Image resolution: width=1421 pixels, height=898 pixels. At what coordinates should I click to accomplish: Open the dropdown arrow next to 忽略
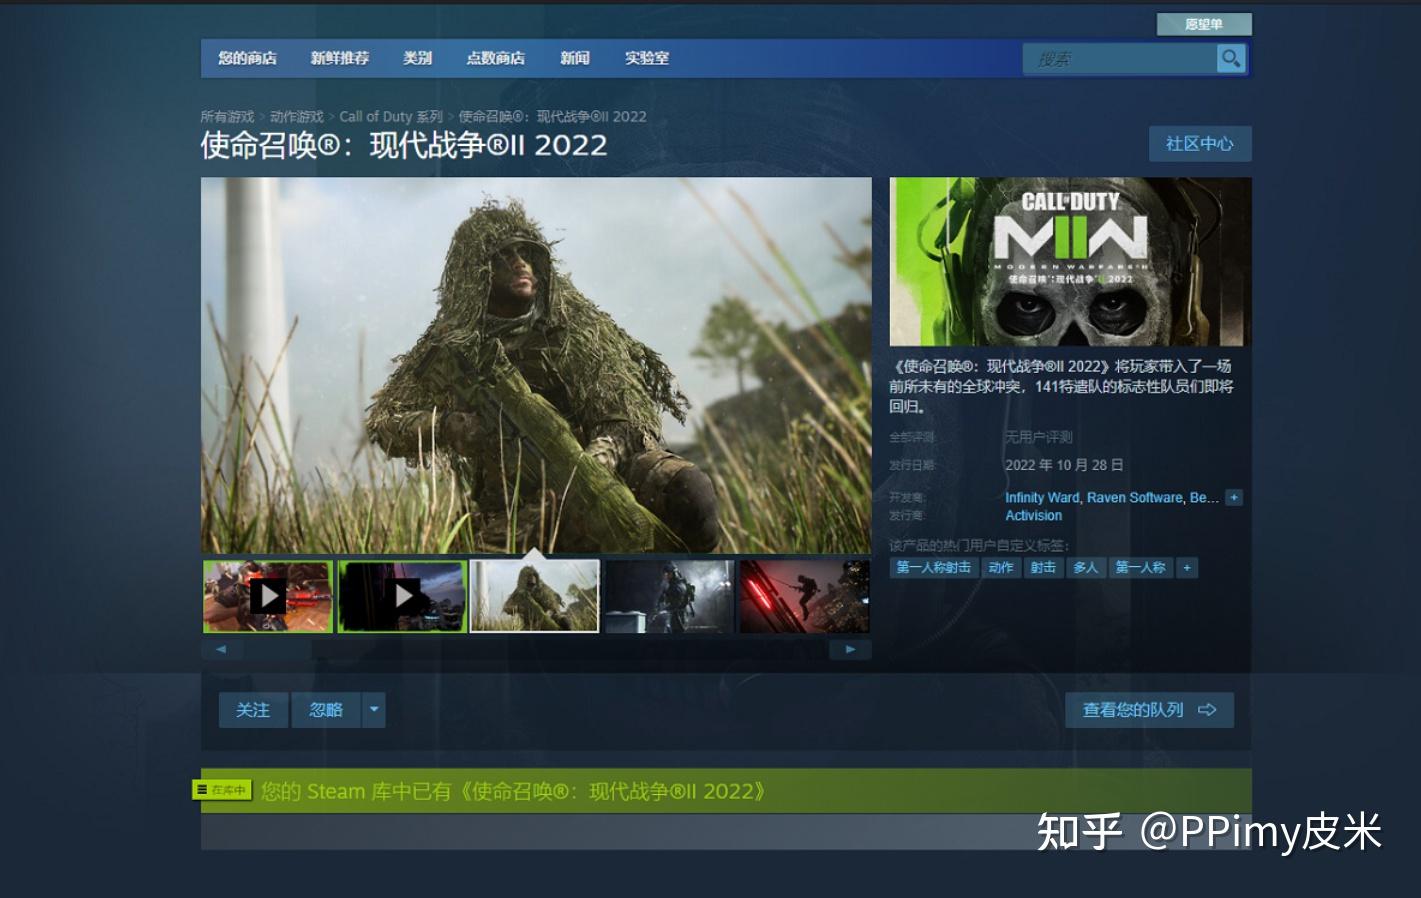click(x=374, y=710)
